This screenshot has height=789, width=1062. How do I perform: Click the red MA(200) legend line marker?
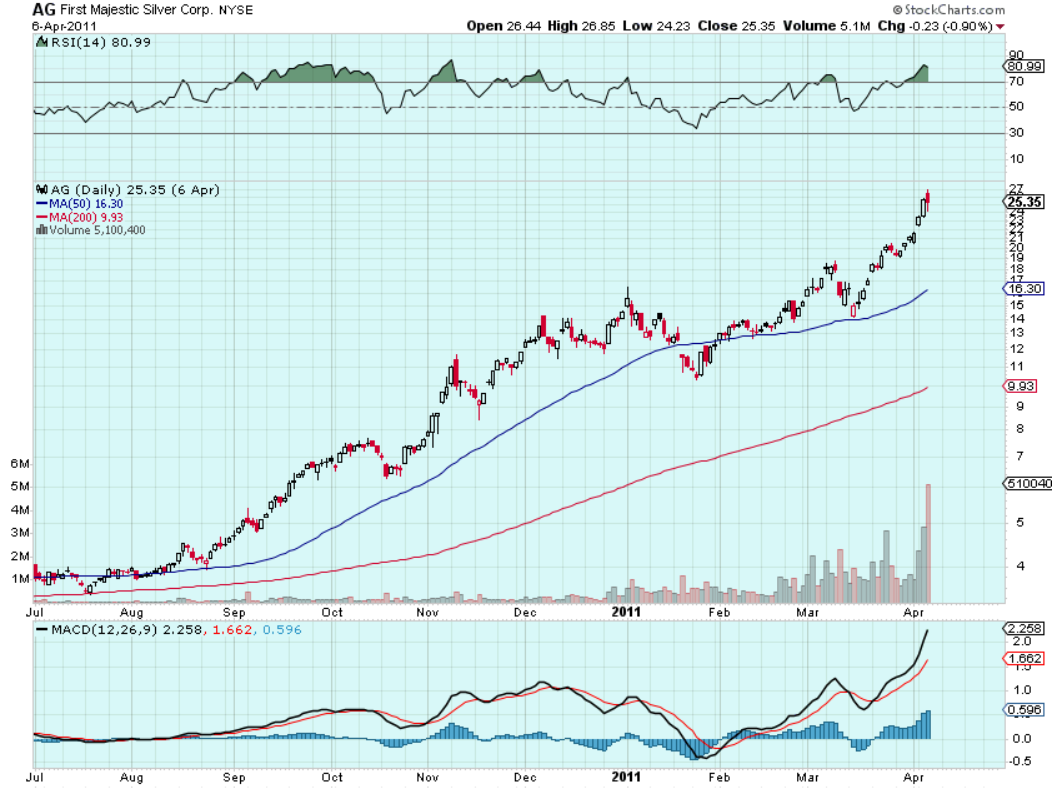[x=41, y=217]
